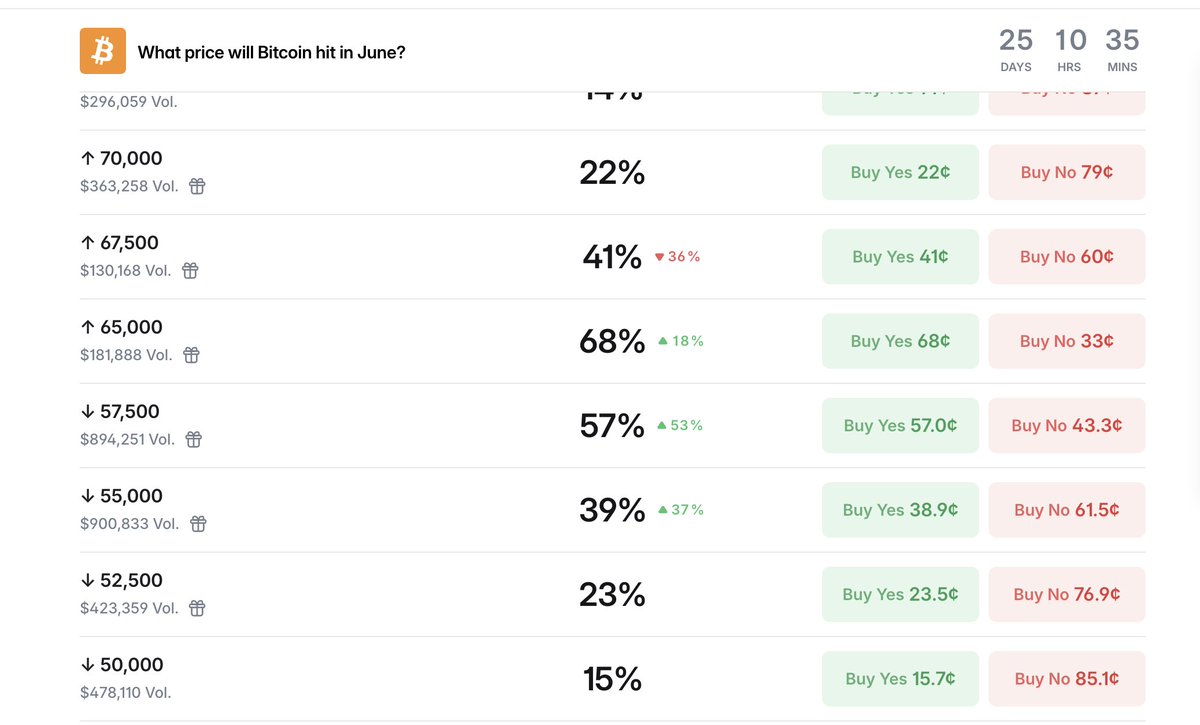Open the ↓ 57,500 market row
Viewport: 1200px width, 725px height.
pos(612,425)
